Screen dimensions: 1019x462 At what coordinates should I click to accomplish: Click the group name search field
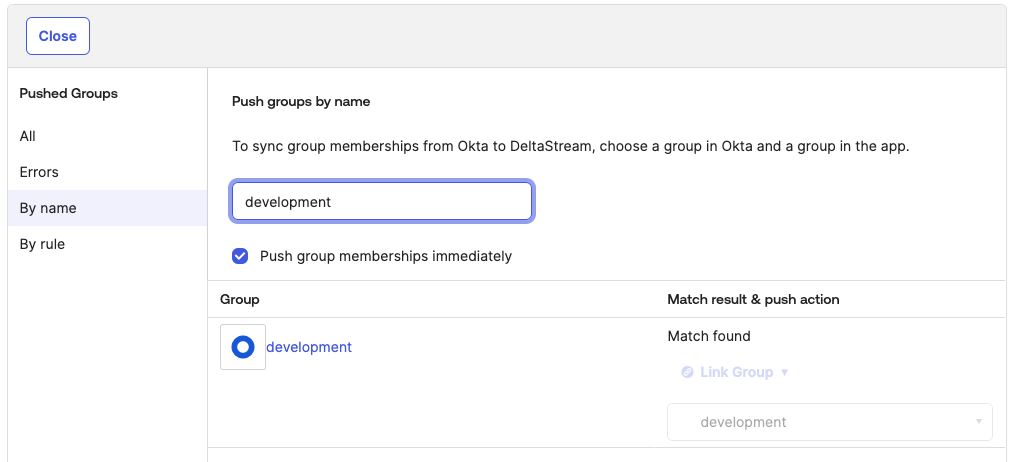point(381,202)
